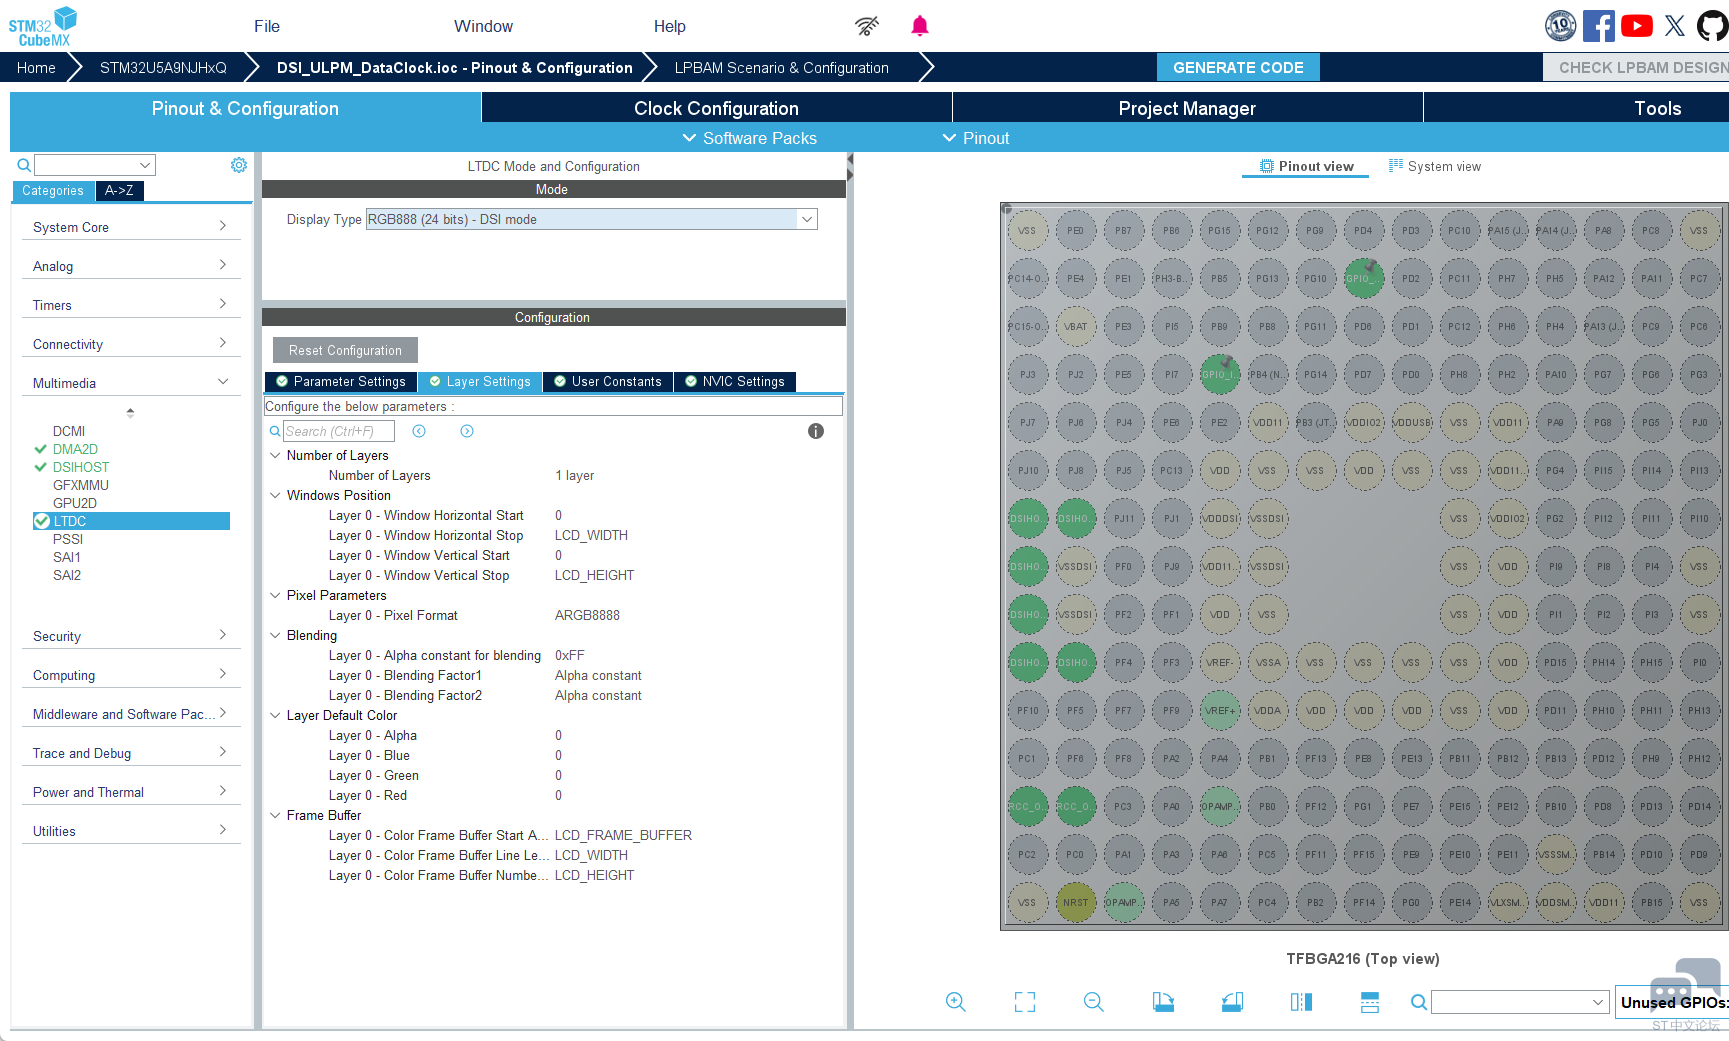1729x1041 pixels.
Task: Expand the Security category
Action: click(131, 636)
